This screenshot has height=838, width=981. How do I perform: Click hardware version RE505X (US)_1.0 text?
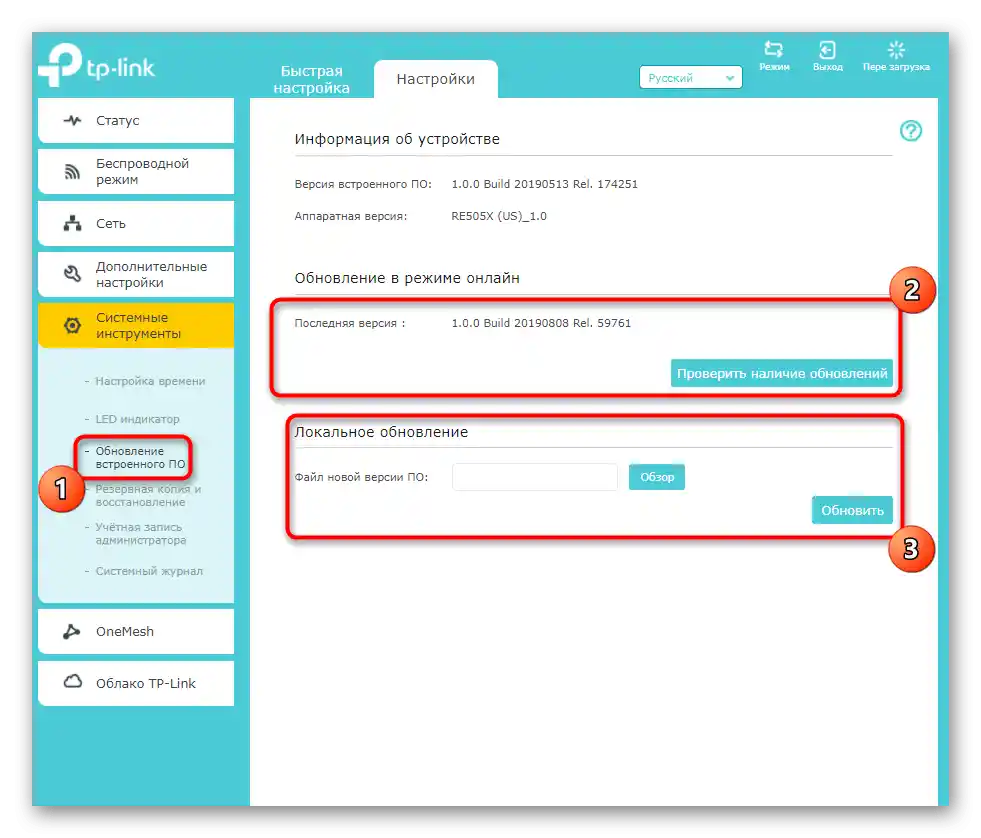click(x=499, y=217)
